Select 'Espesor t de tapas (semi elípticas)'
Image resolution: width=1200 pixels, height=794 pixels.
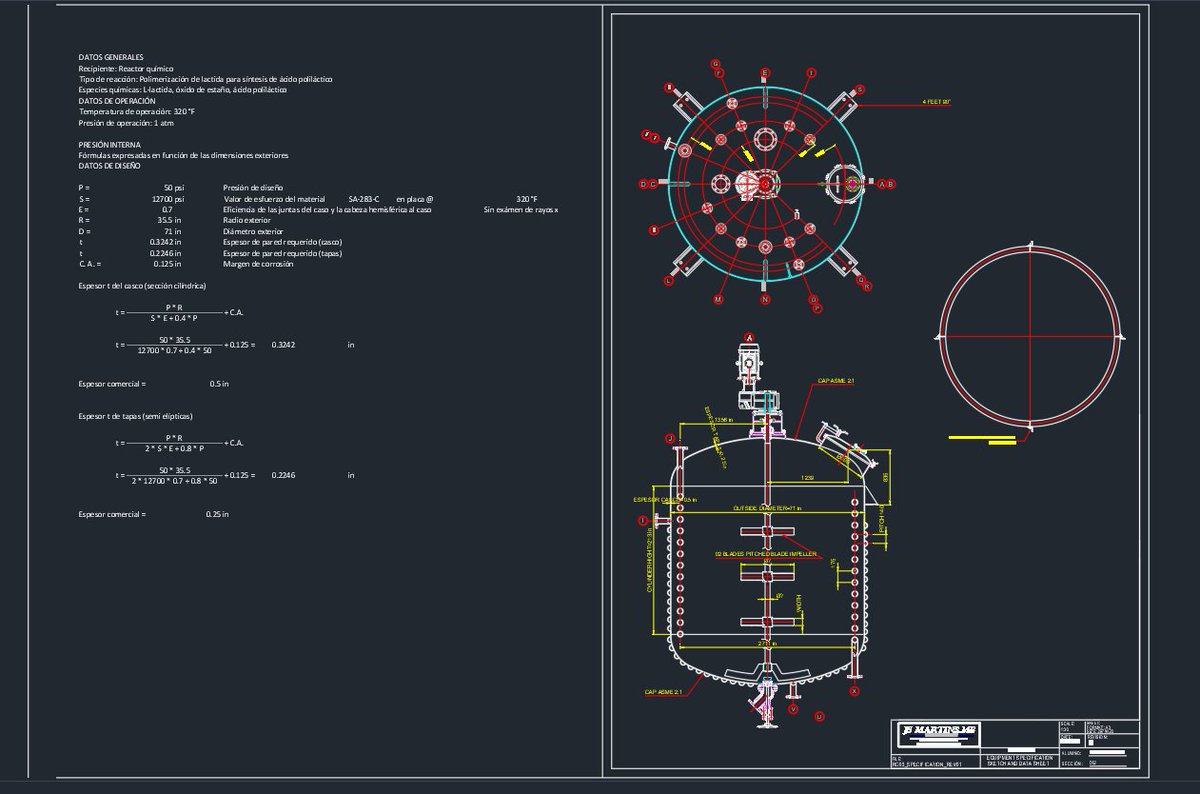pos(135,415)
